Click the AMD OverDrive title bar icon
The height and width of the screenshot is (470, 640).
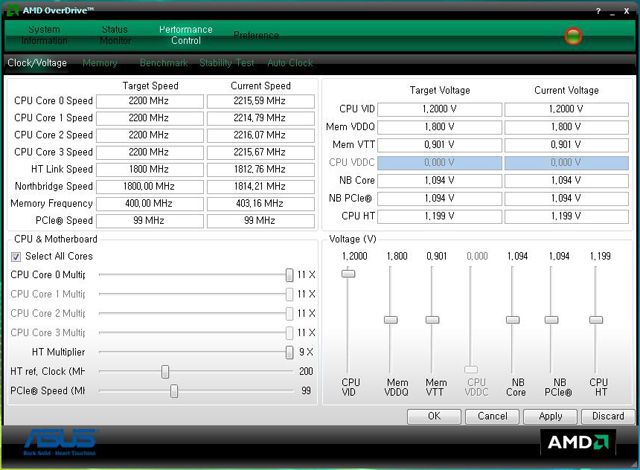tap(13, 11)
